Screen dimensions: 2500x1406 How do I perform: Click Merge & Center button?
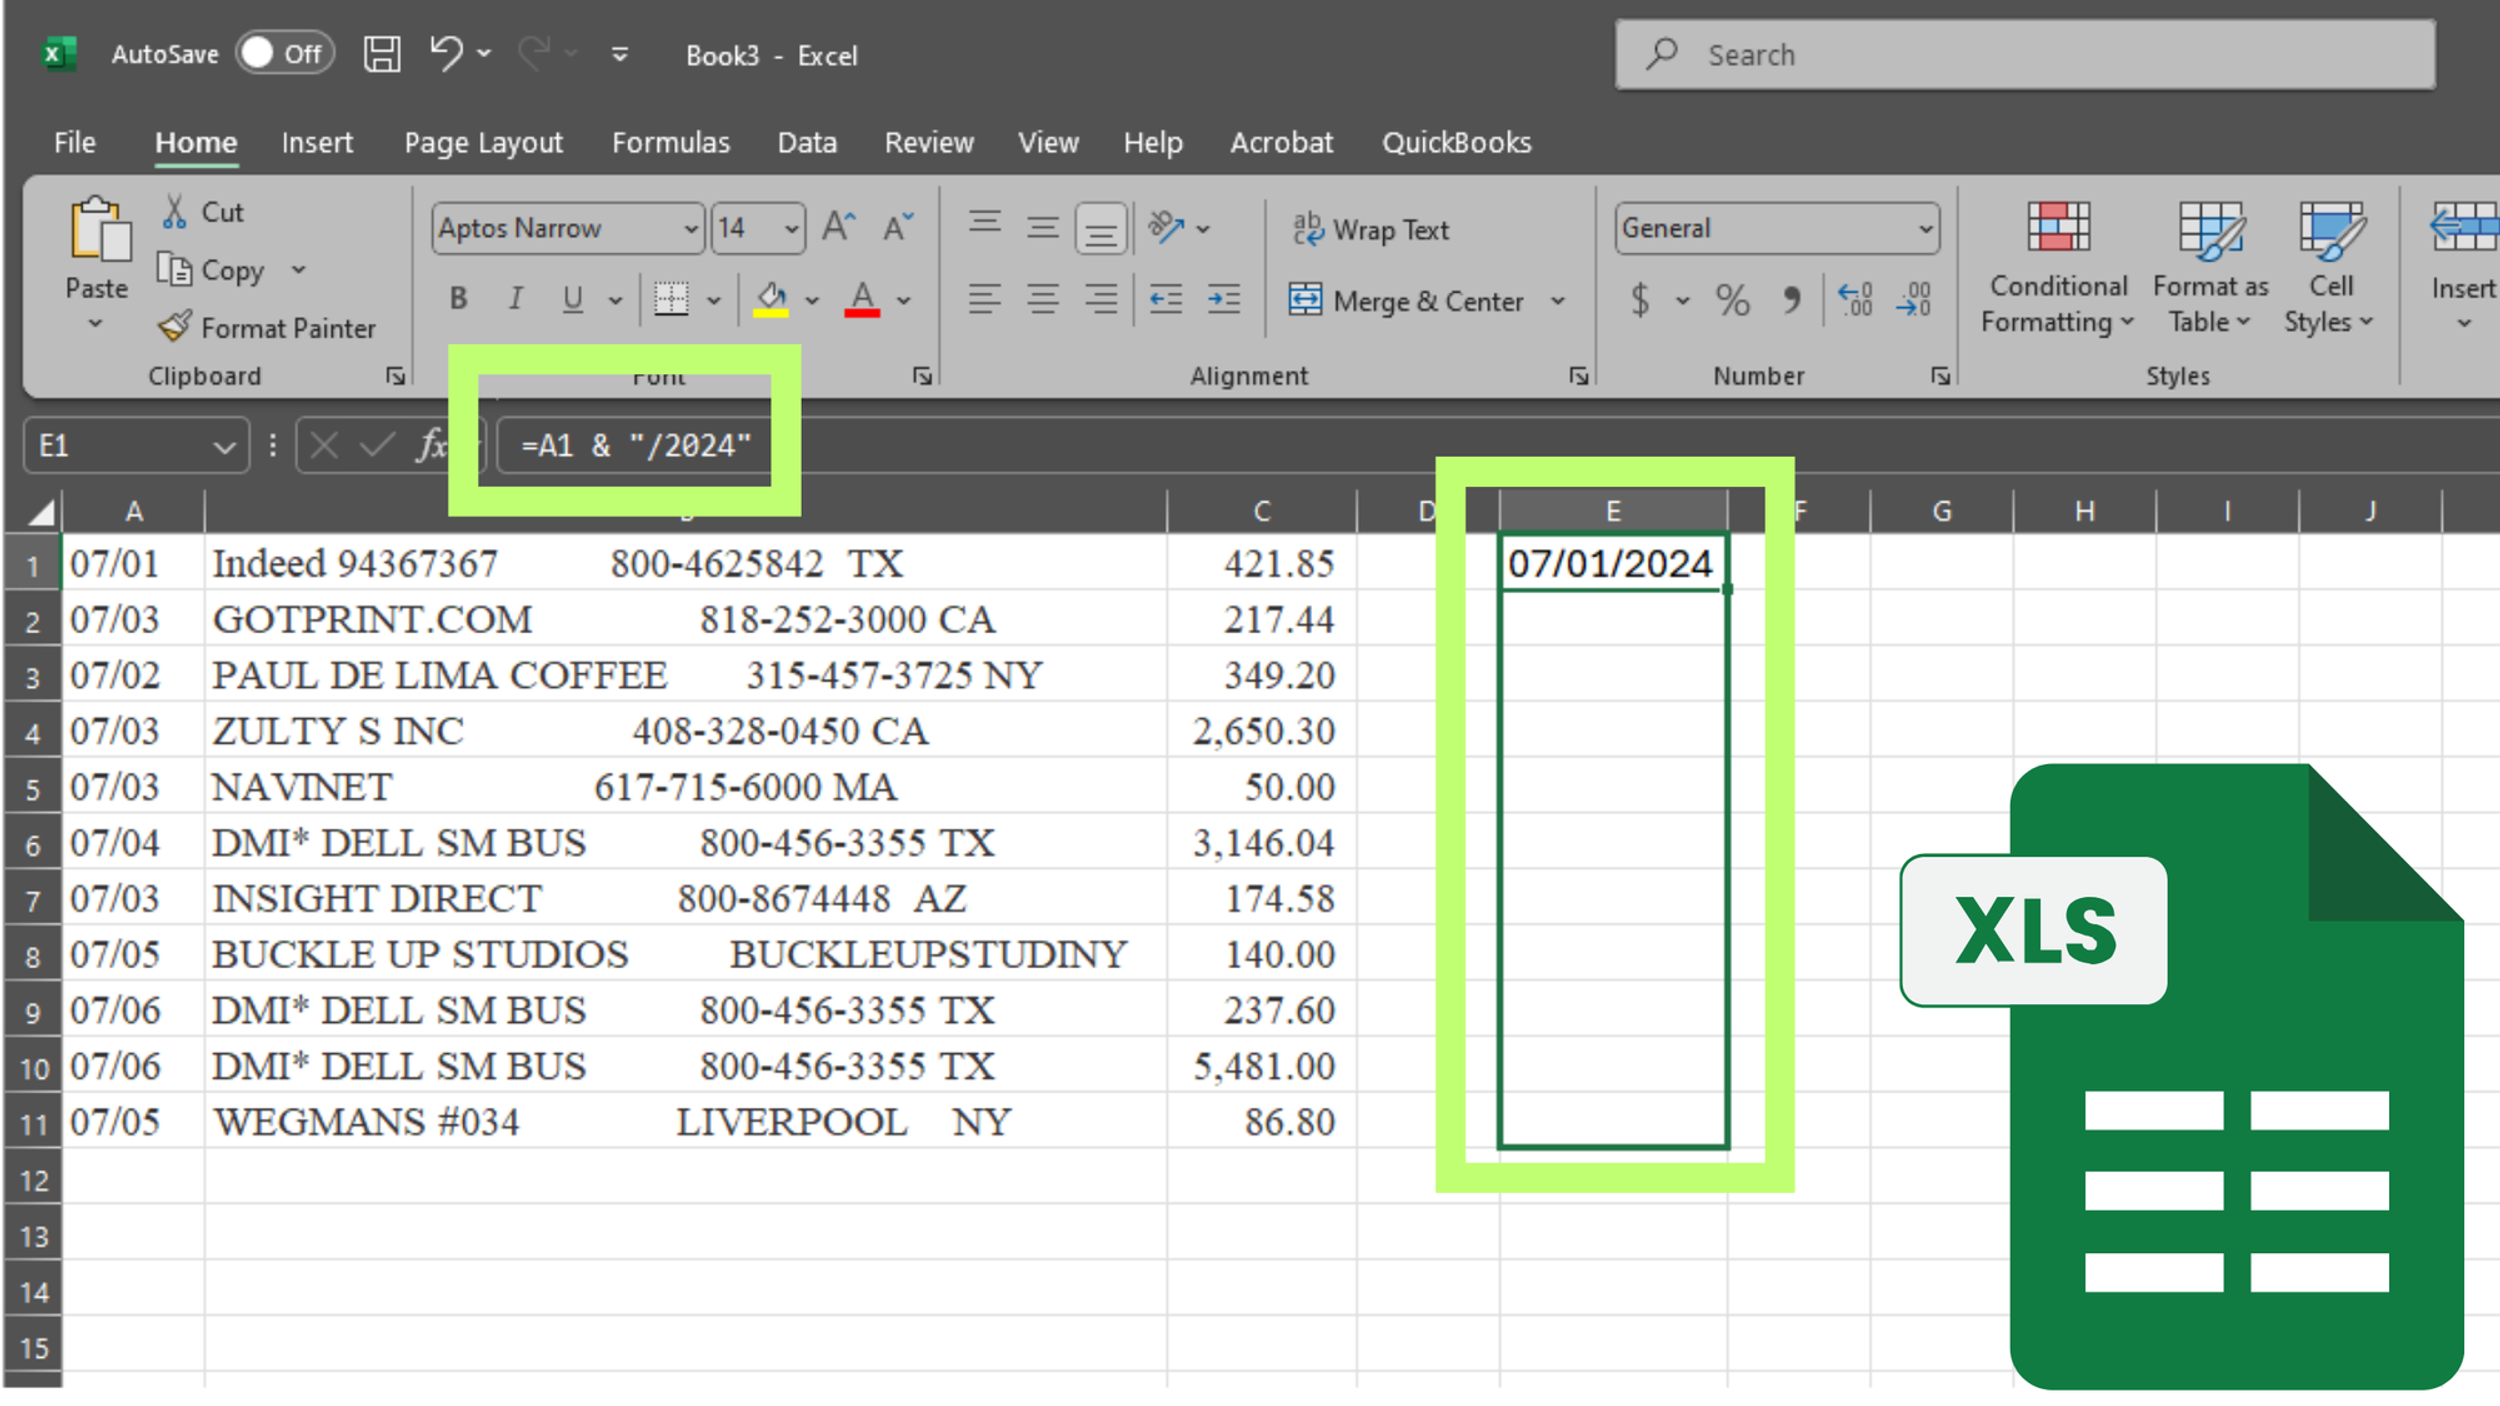[x=1411, y=300]
